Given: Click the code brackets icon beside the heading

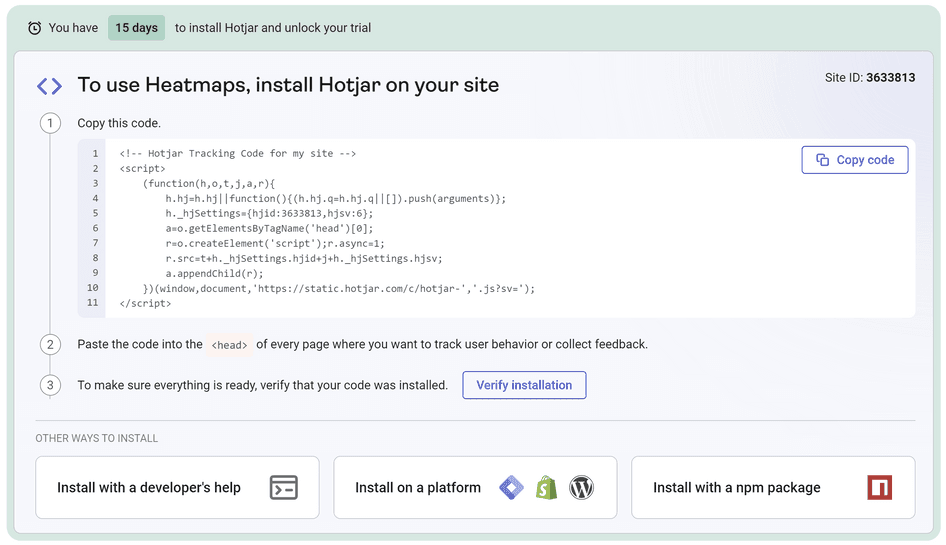Looking at the screenshot, I should tap(49, 86).
